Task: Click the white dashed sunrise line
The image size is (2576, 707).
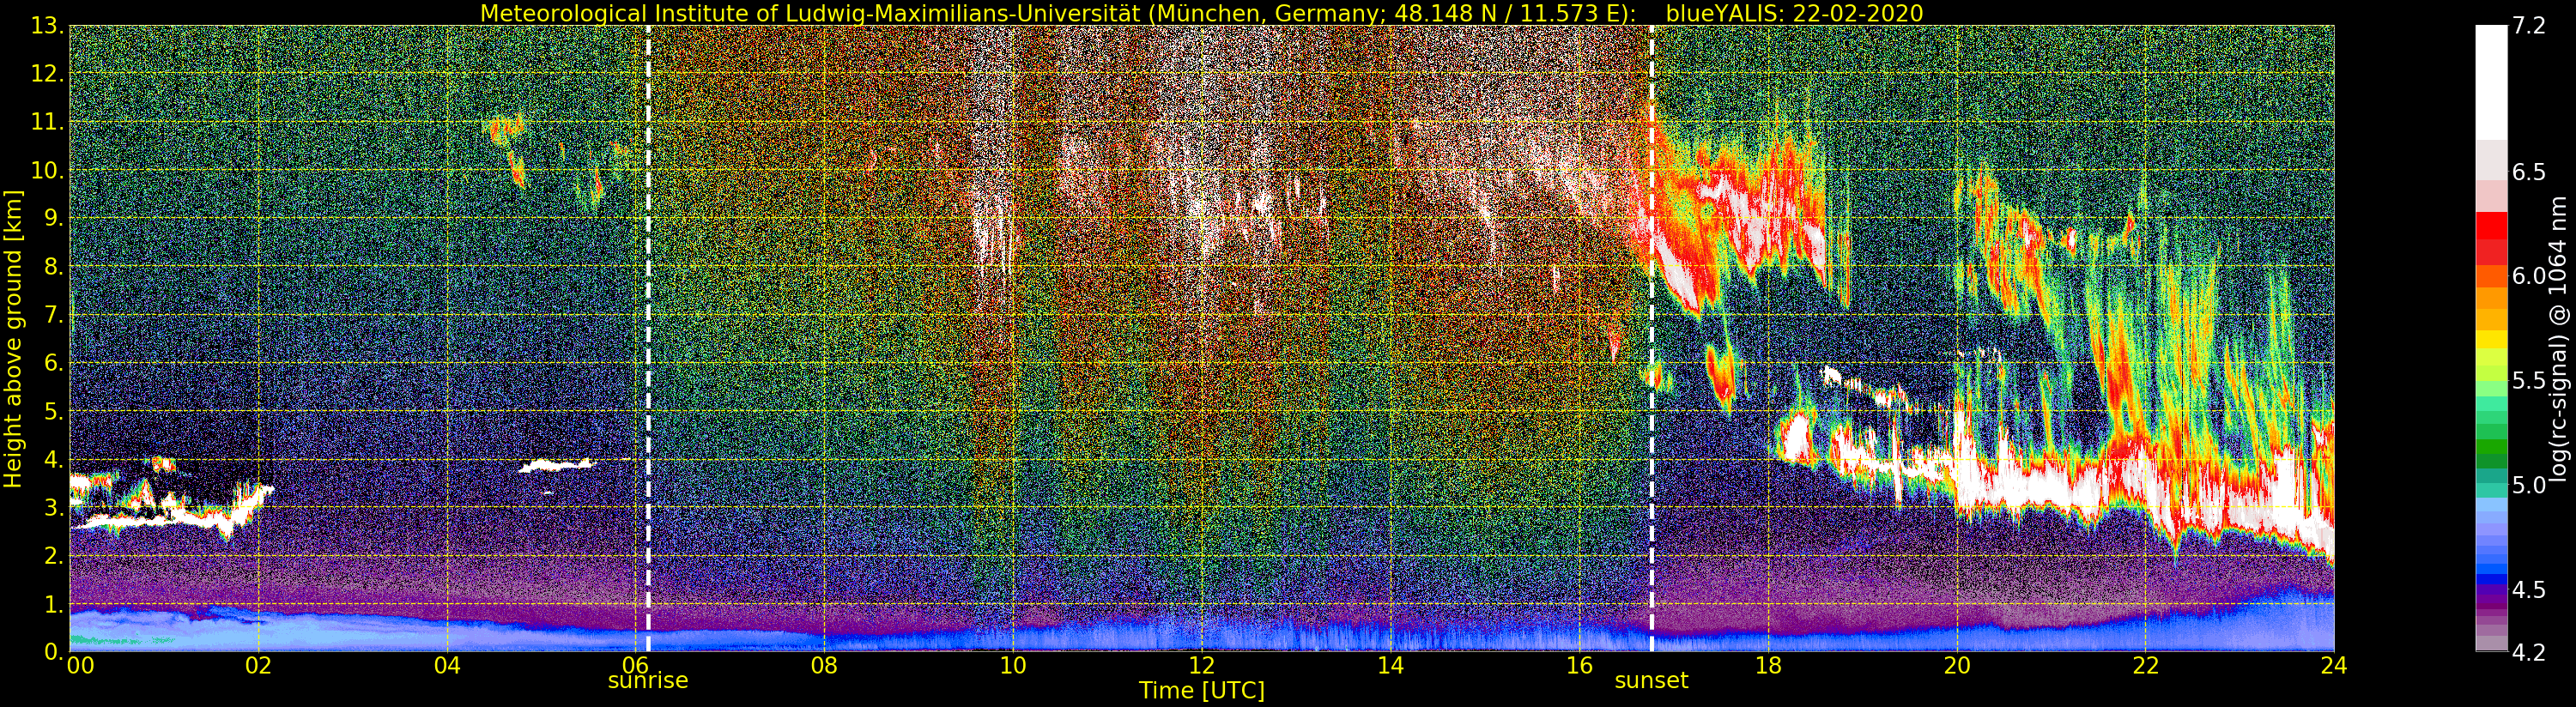Action: pyautogui.click(x=648, y=339)
